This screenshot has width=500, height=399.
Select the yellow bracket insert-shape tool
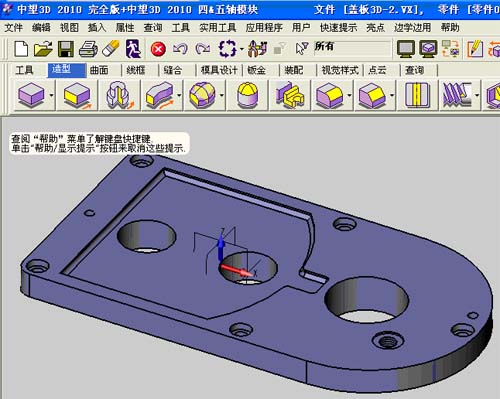pyautogui.click(x=290, y=96)
